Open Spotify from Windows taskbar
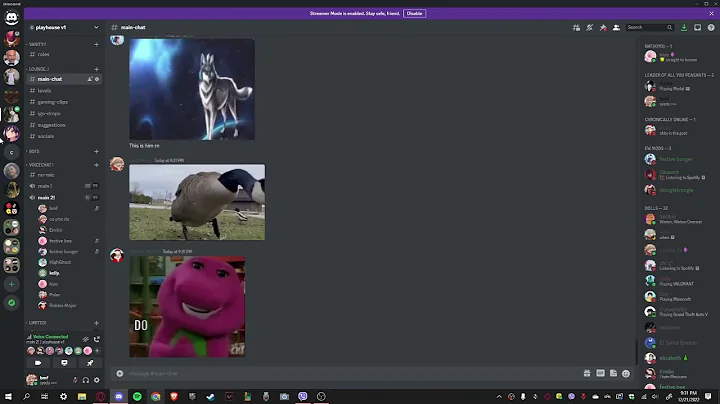 pos(137,396)
